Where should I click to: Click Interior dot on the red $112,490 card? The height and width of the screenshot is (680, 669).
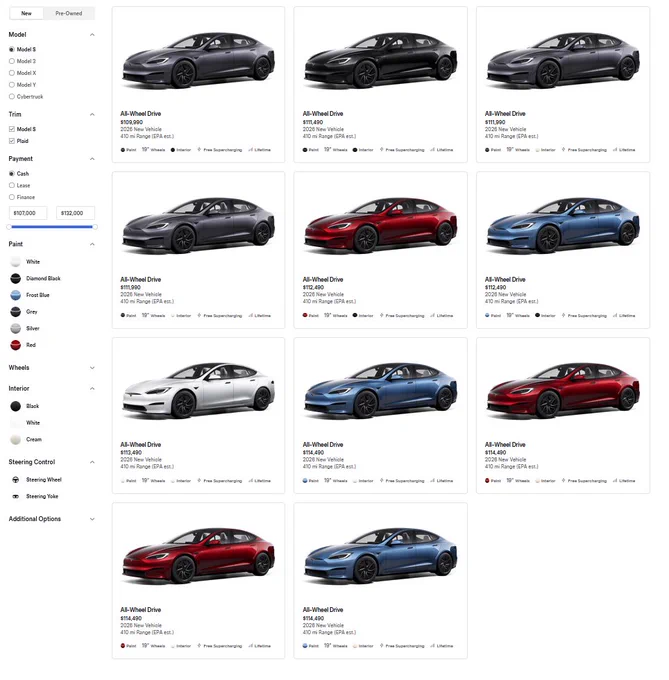tap(355, 315)
